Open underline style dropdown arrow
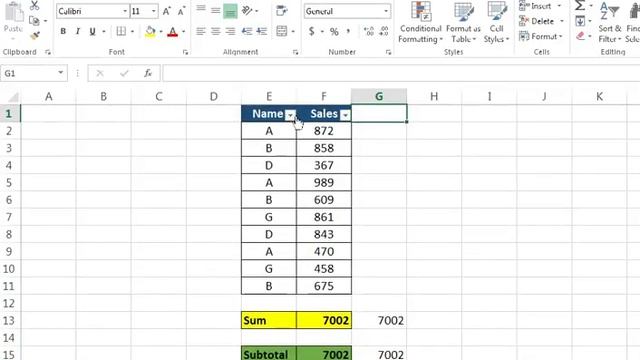The height and width of the screenshot is (360, 640). tap(104, 31)
